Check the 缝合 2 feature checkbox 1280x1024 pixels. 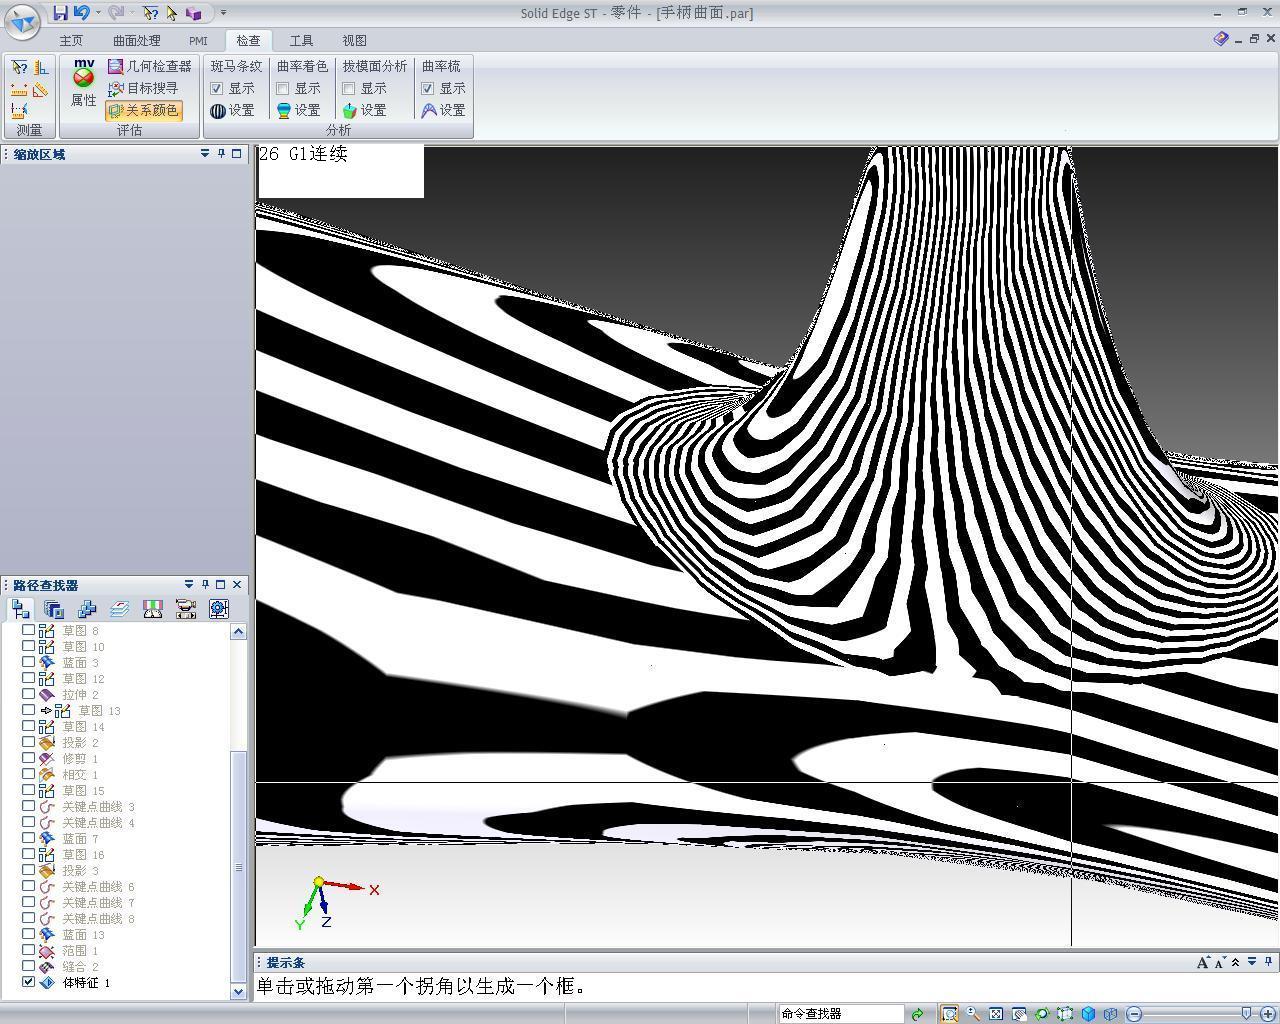[28, 966]
